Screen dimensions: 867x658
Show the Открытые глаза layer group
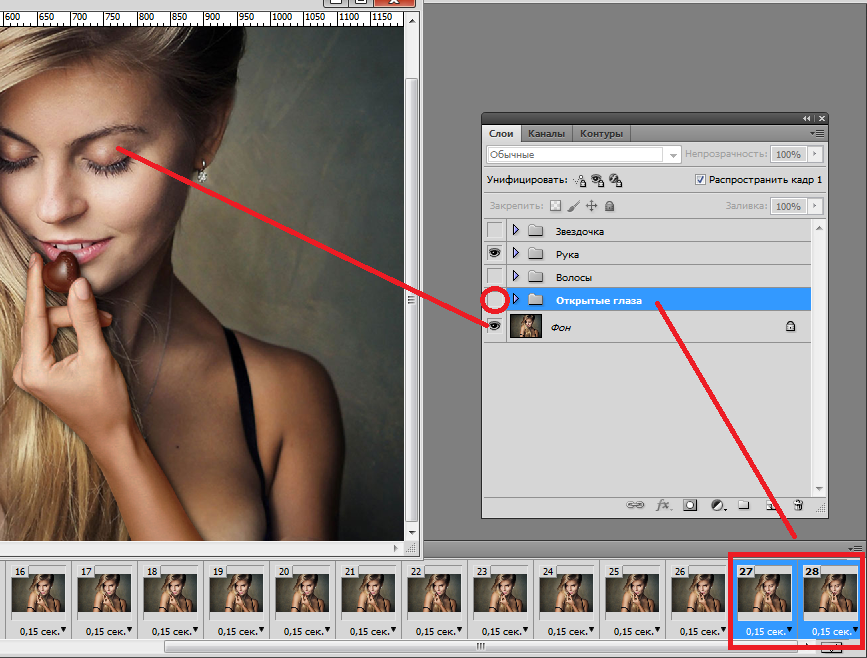coord(494,299)
